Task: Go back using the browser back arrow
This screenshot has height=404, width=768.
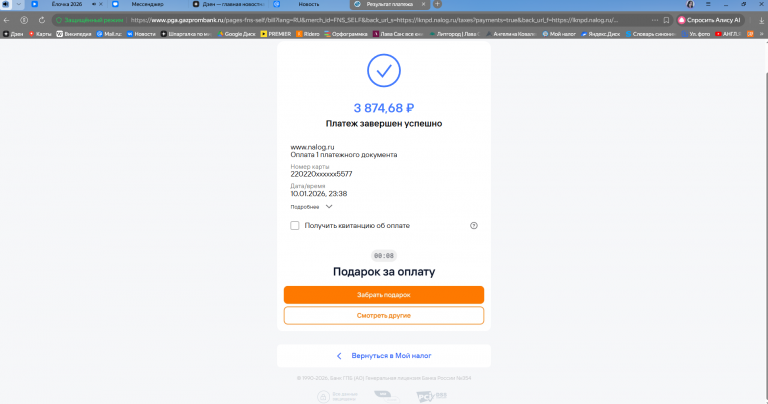Action: point(6,20)
